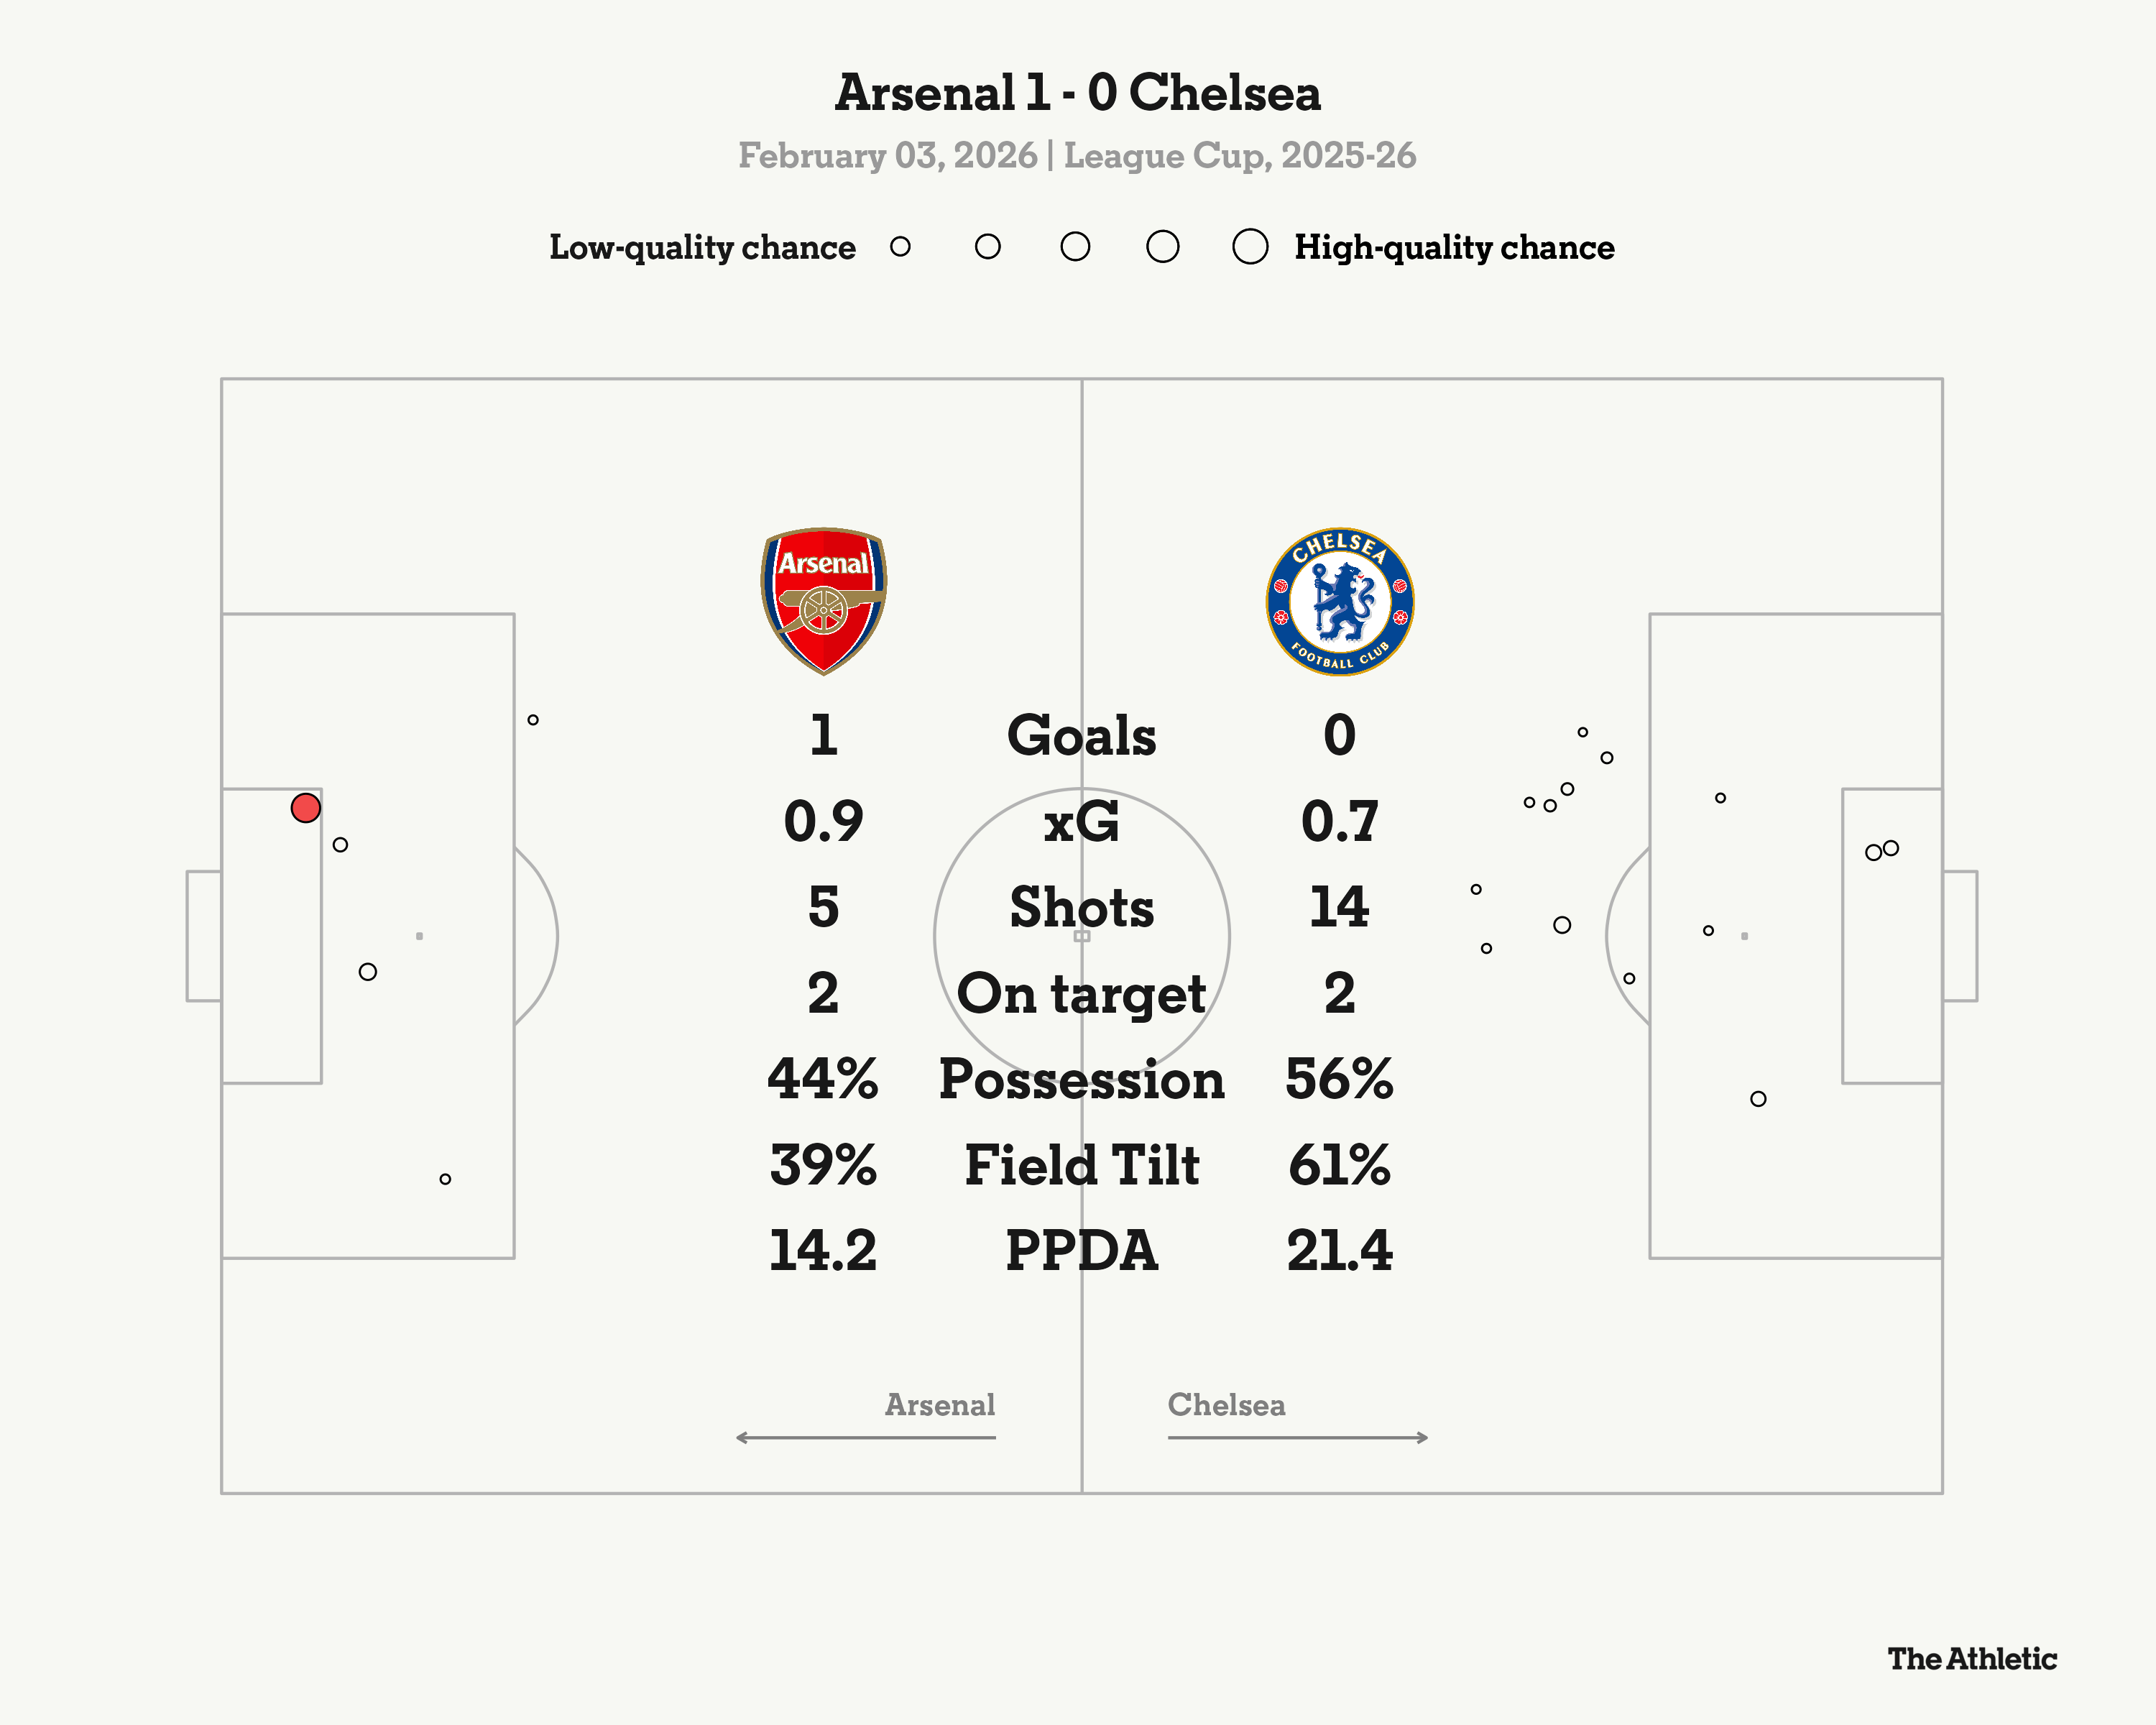Click Arsenal's 0.9 xG value
This screenshot has width=2156, height=1725.
click(x=823, y=822)
